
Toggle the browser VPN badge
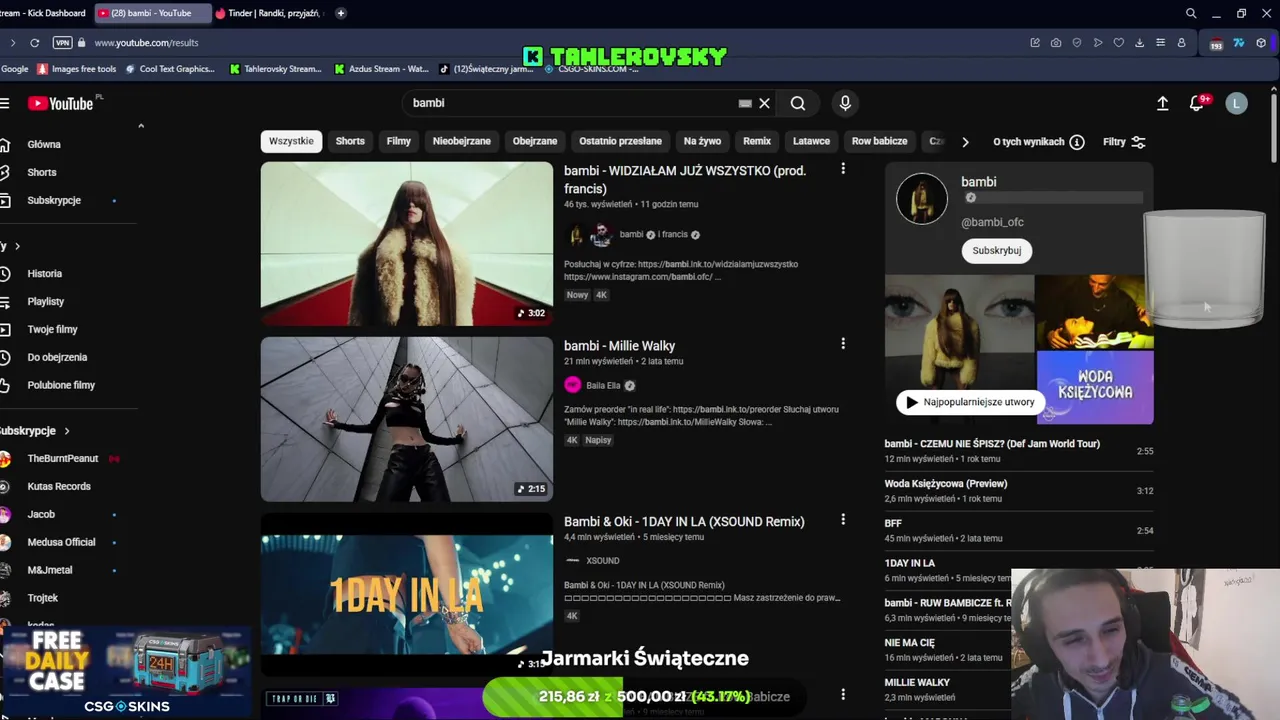pos(63,43)
